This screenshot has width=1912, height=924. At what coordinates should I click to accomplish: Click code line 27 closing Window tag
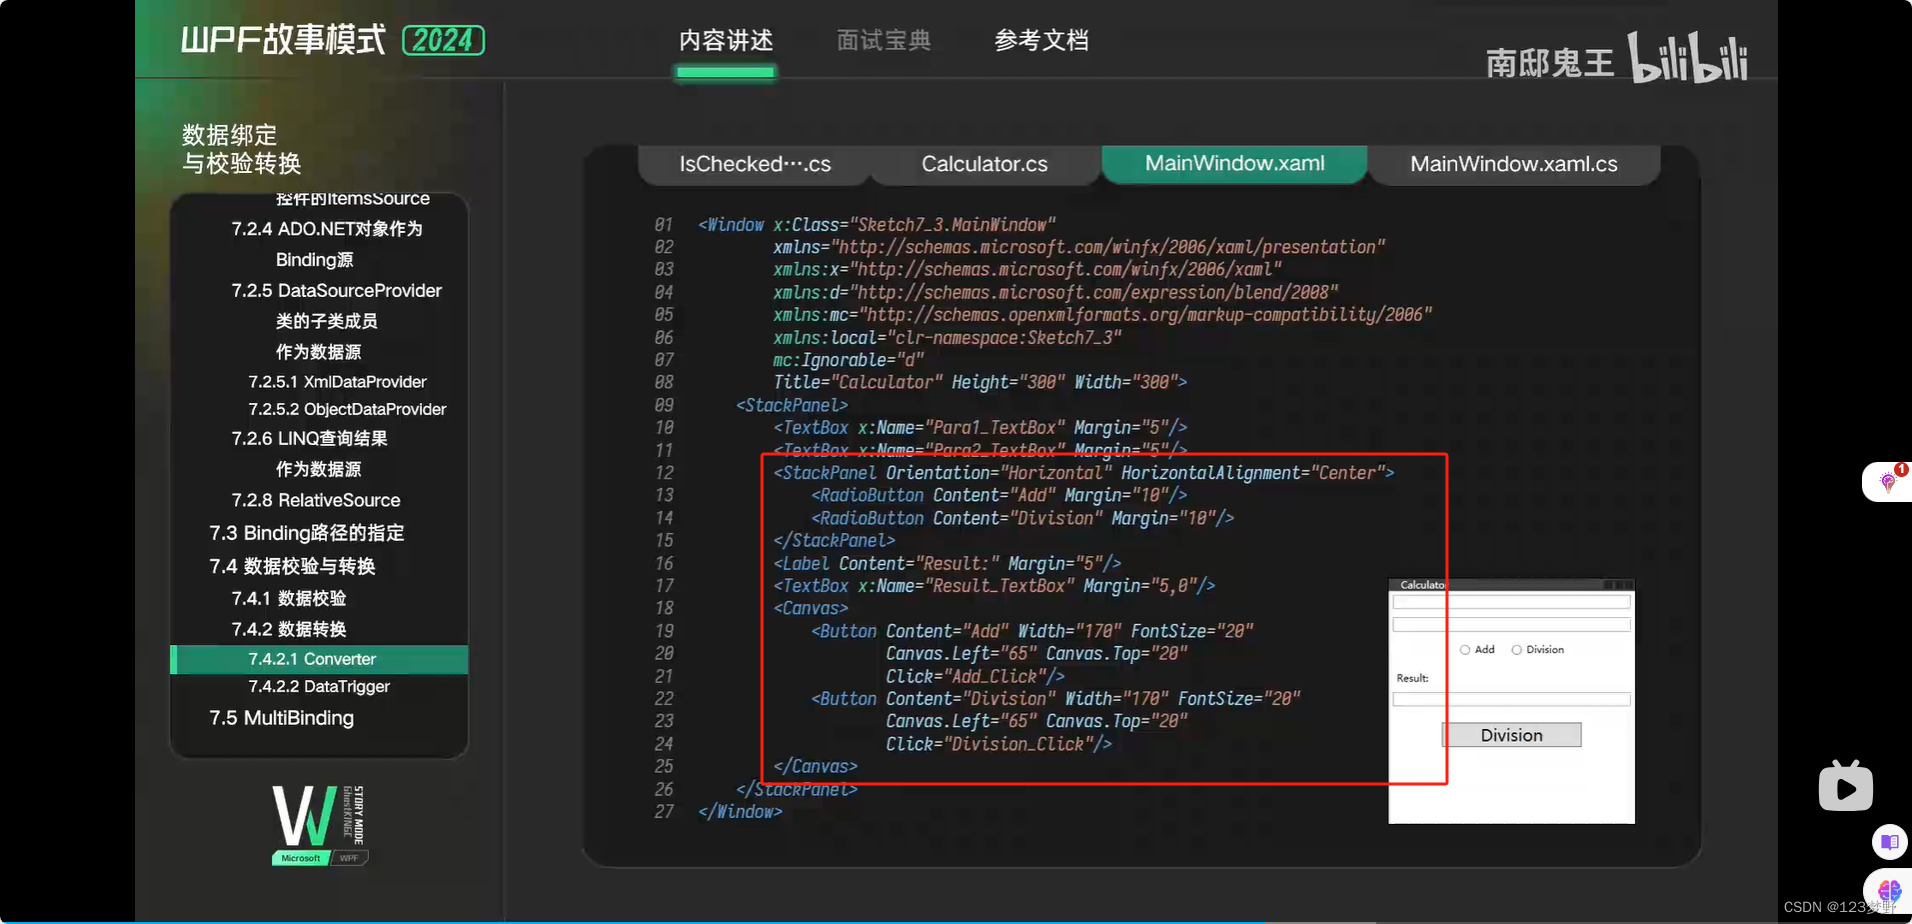tap(740, 811)
